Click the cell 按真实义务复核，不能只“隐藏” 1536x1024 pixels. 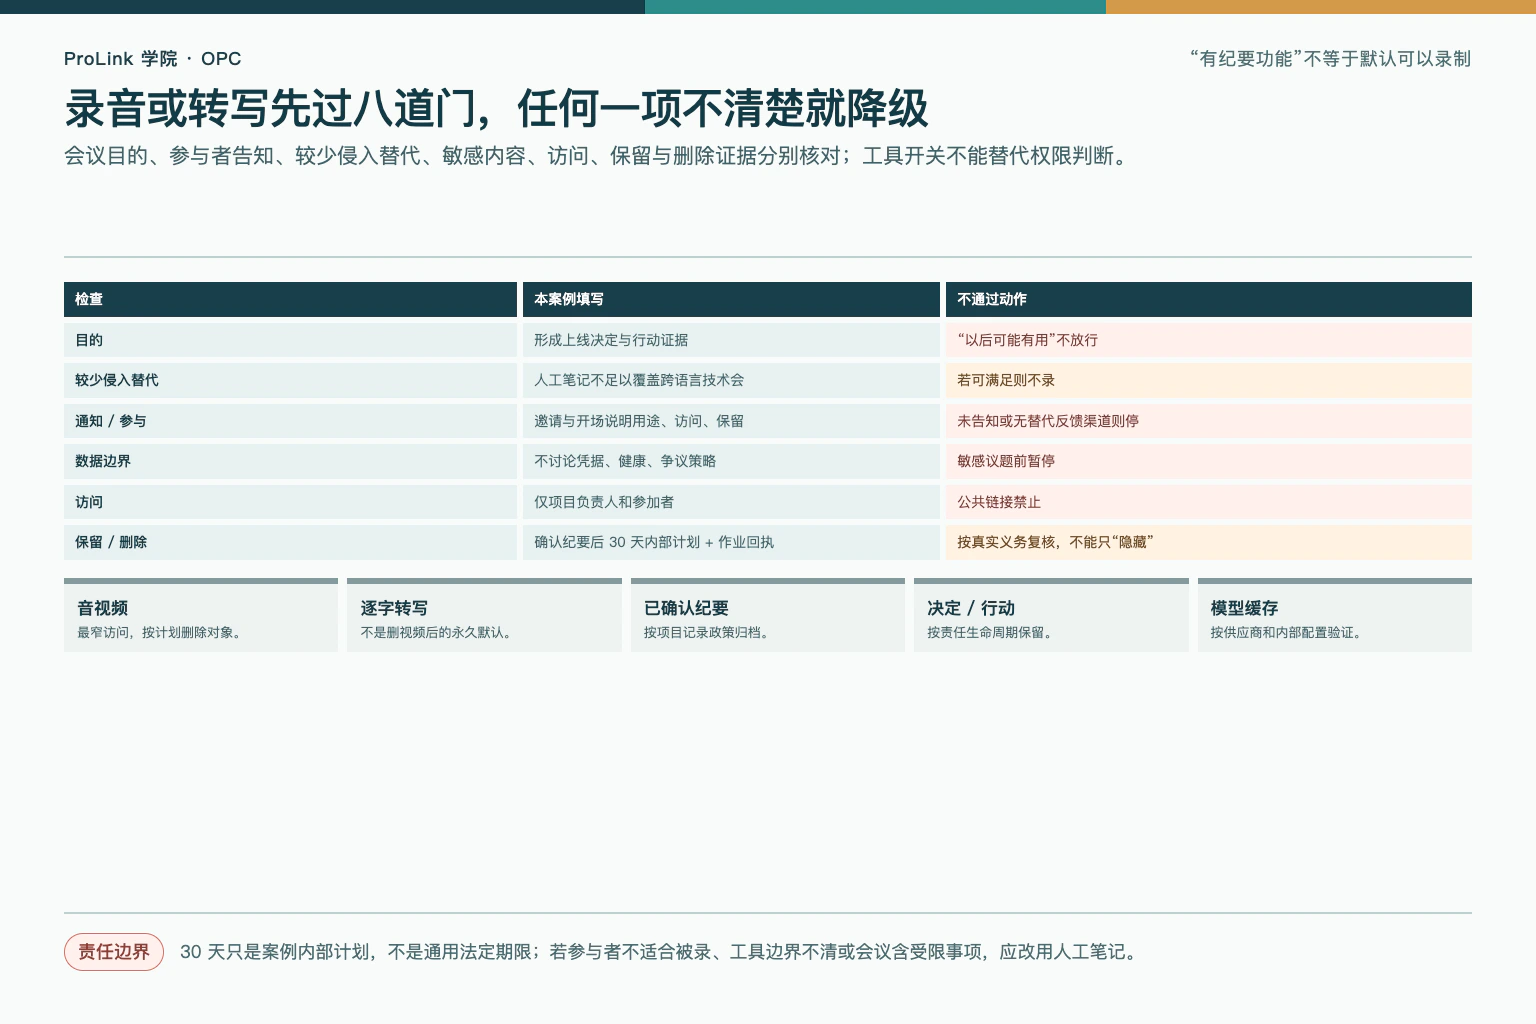[1209, 542]
